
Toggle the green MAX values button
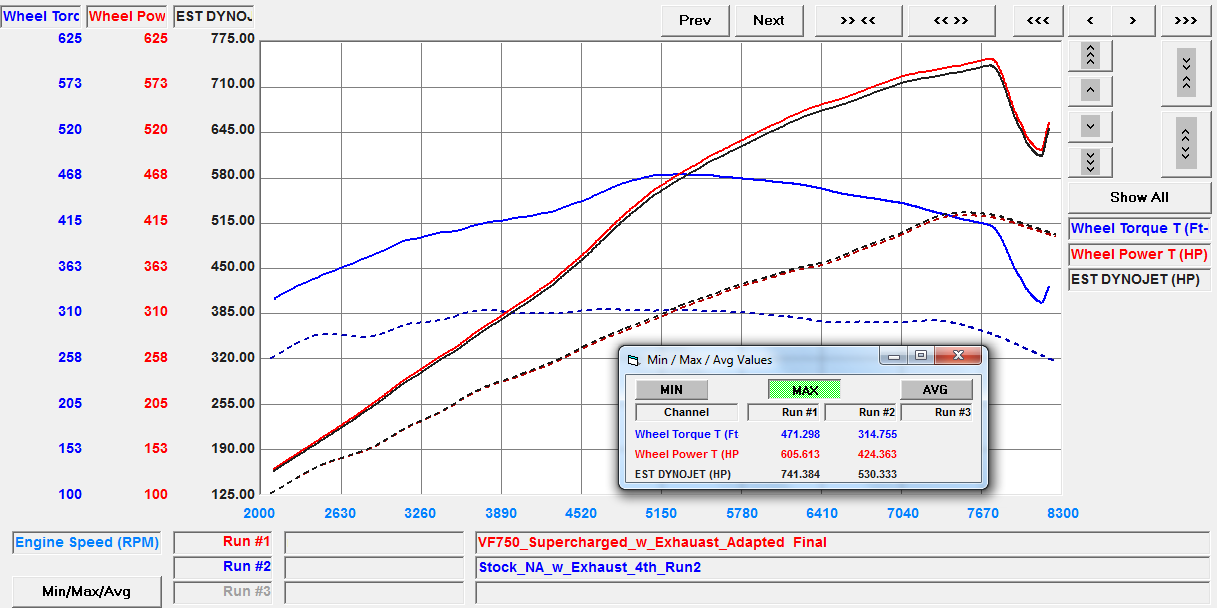(x=804, y=390)
